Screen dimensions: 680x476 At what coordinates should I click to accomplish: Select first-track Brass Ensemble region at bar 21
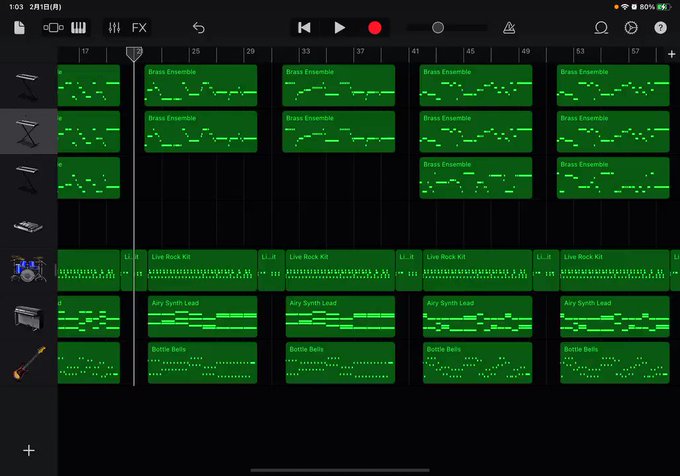pyautogui.click(x=201, y=85)
